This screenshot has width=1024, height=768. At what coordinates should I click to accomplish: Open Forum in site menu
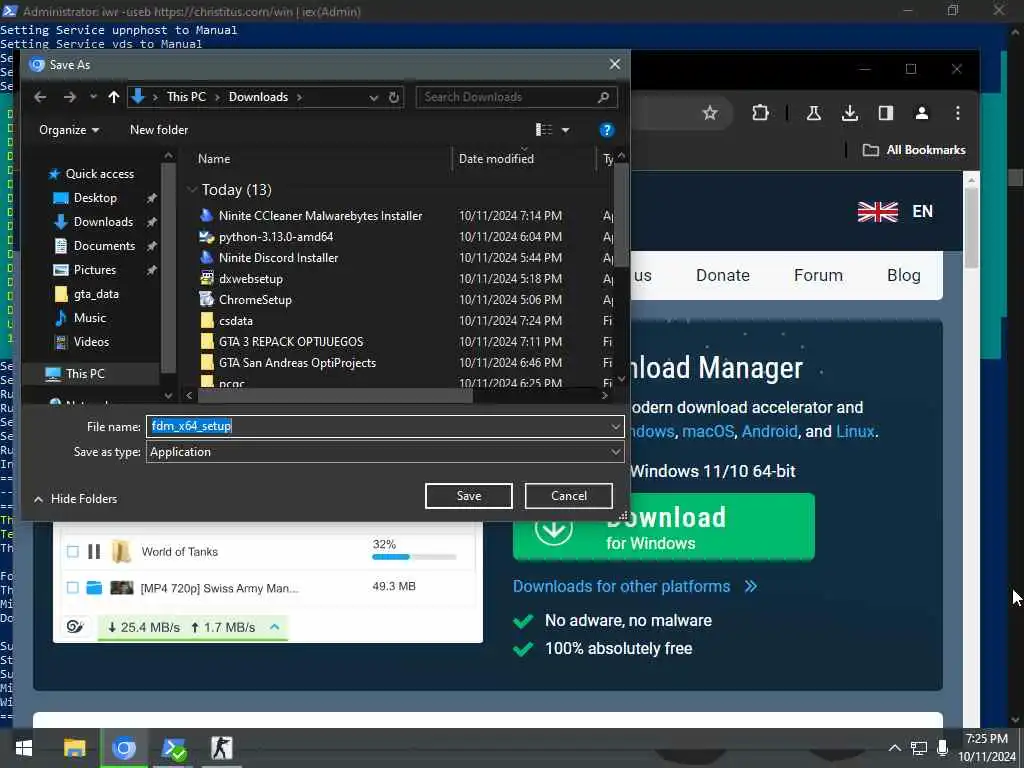point(818,276)
